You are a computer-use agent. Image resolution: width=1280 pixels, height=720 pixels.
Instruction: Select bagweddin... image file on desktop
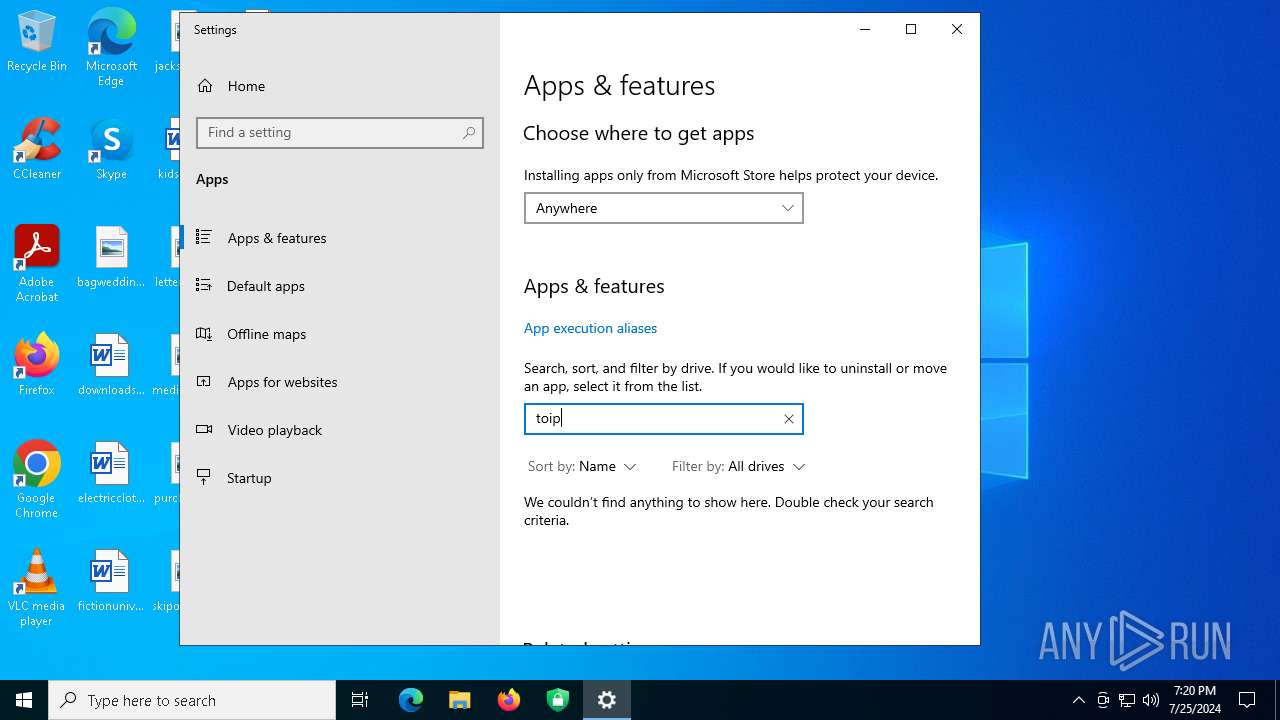[x=111, y=258]
